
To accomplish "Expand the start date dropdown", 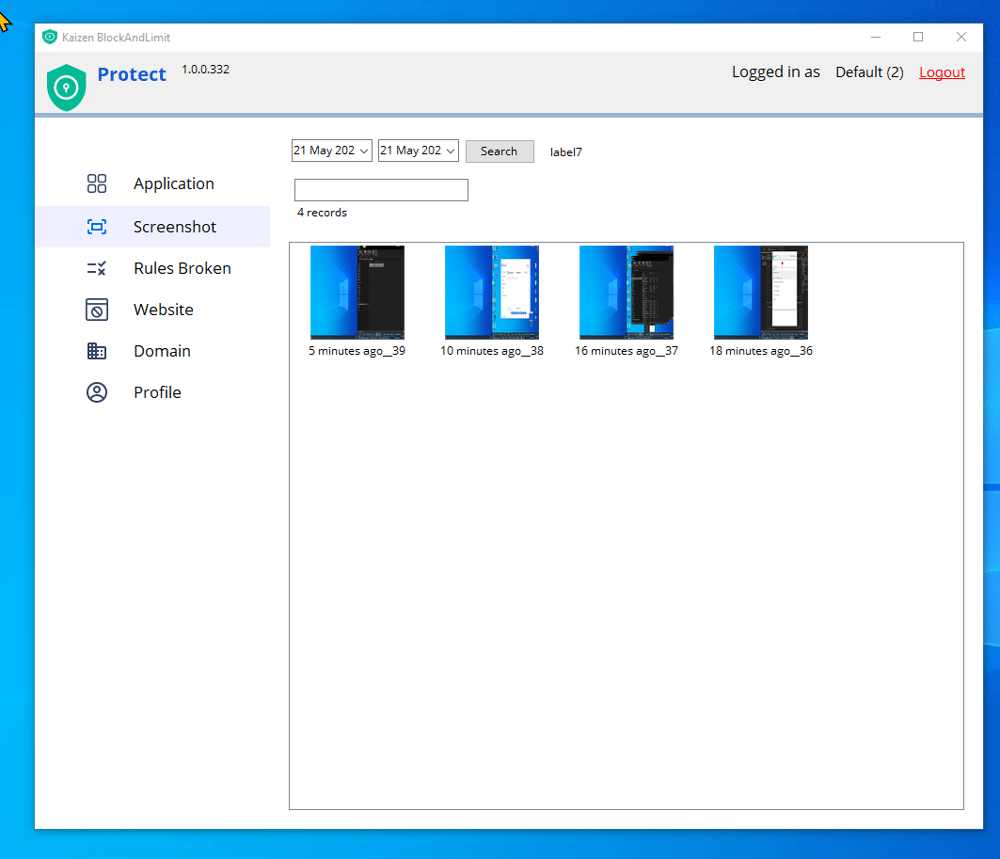I will click(x=364, y=151).
